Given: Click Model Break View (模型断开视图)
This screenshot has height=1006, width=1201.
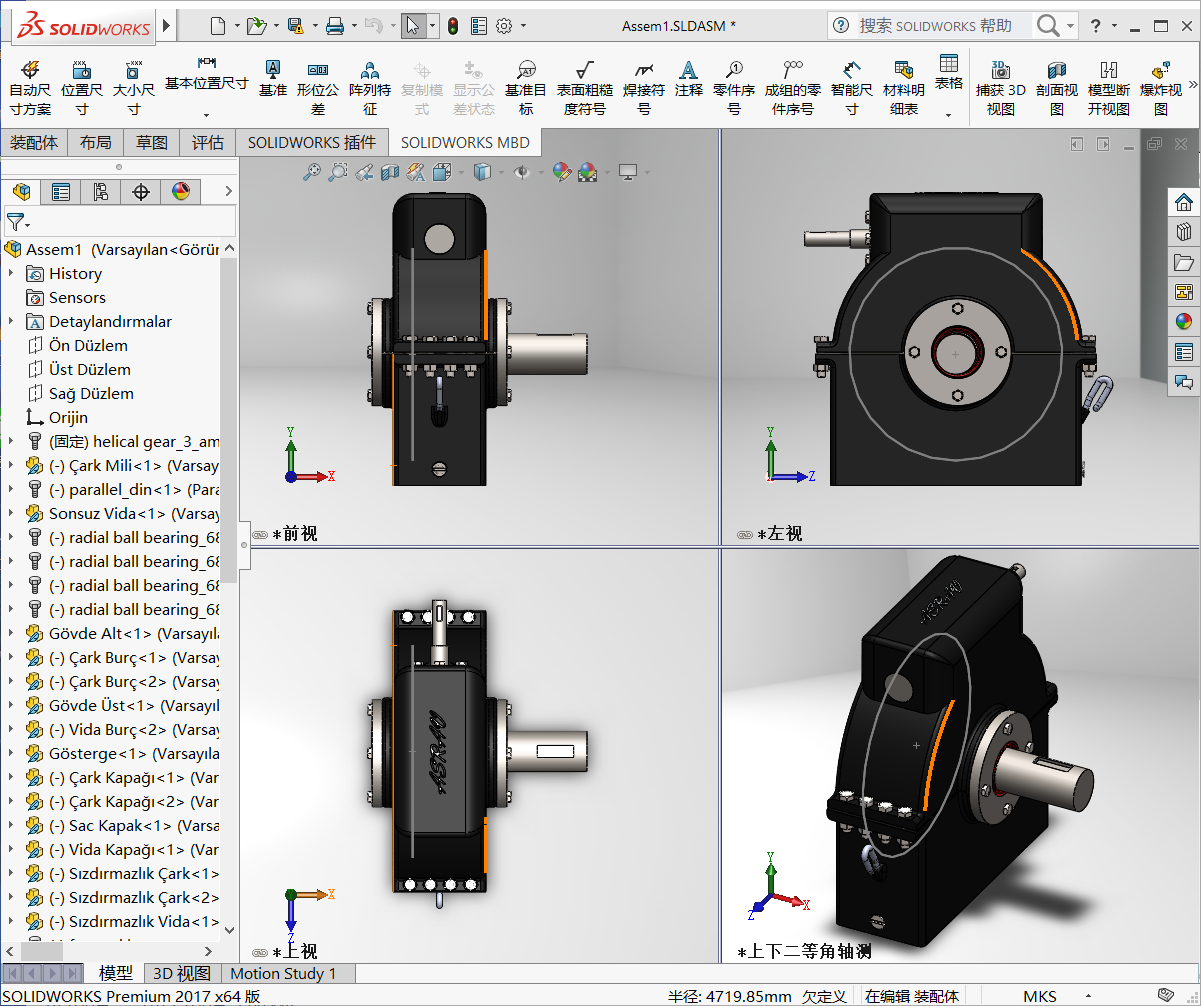Looking at the screenshot, I should click(x=1109, y=87).
